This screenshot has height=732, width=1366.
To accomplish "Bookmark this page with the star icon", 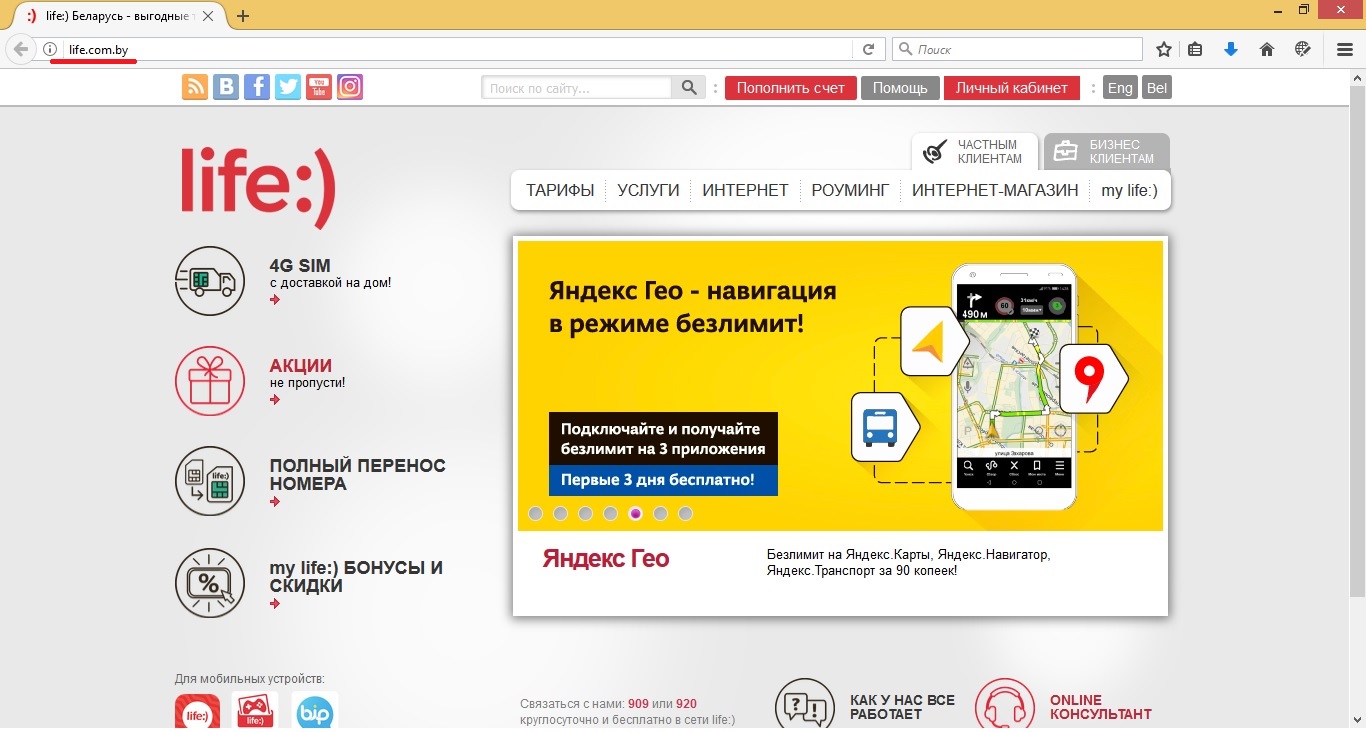I will (1164, 49).
